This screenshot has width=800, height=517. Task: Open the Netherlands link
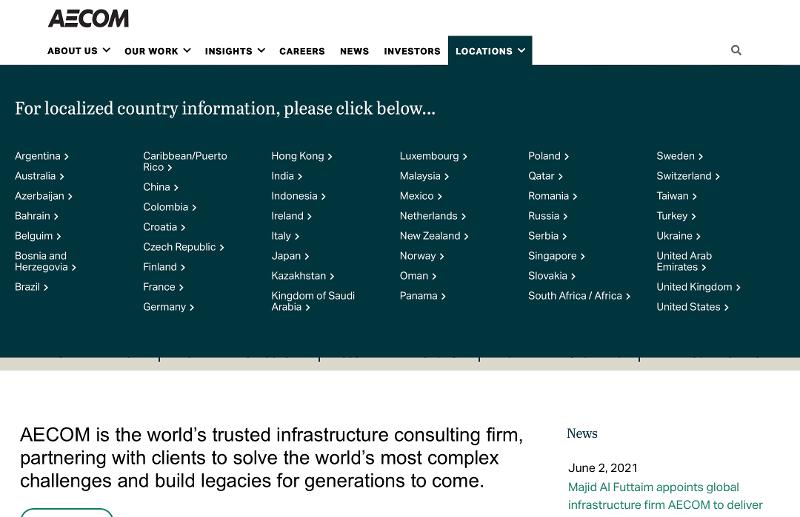click(x=433, y=216)
